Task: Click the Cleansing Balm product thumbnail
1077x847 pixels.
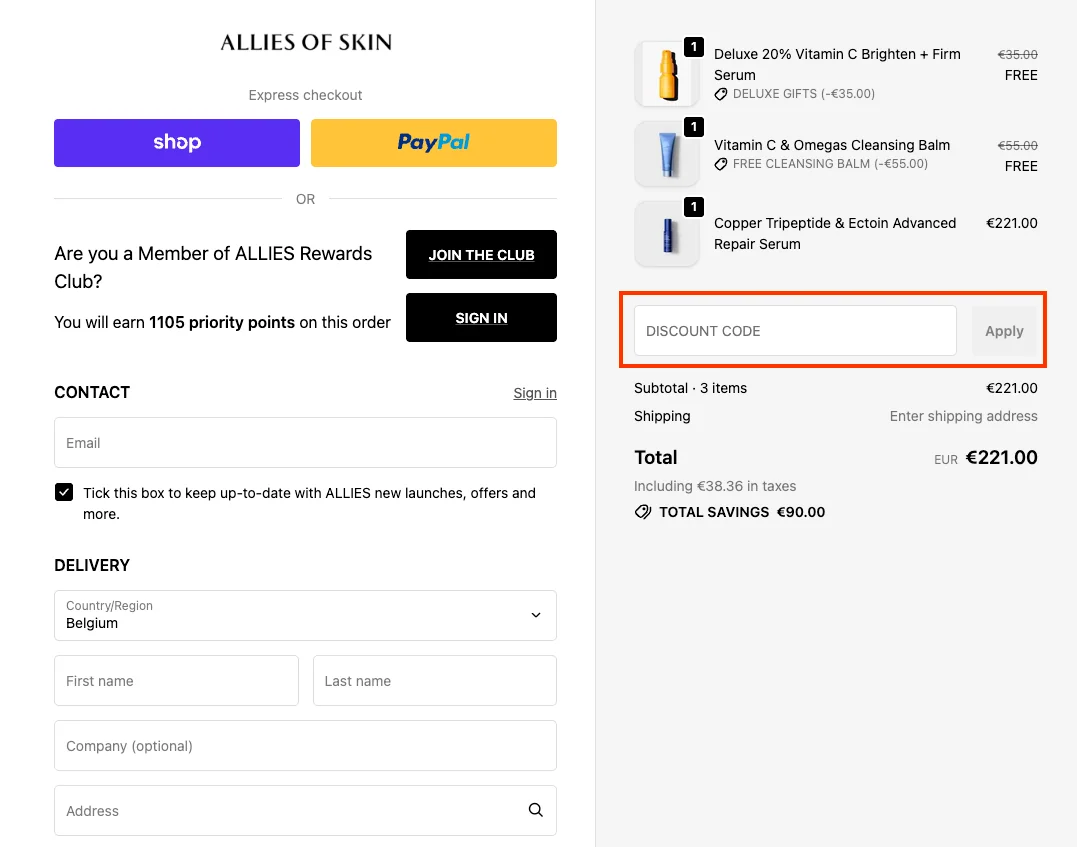Action: (x=667, y=154)
